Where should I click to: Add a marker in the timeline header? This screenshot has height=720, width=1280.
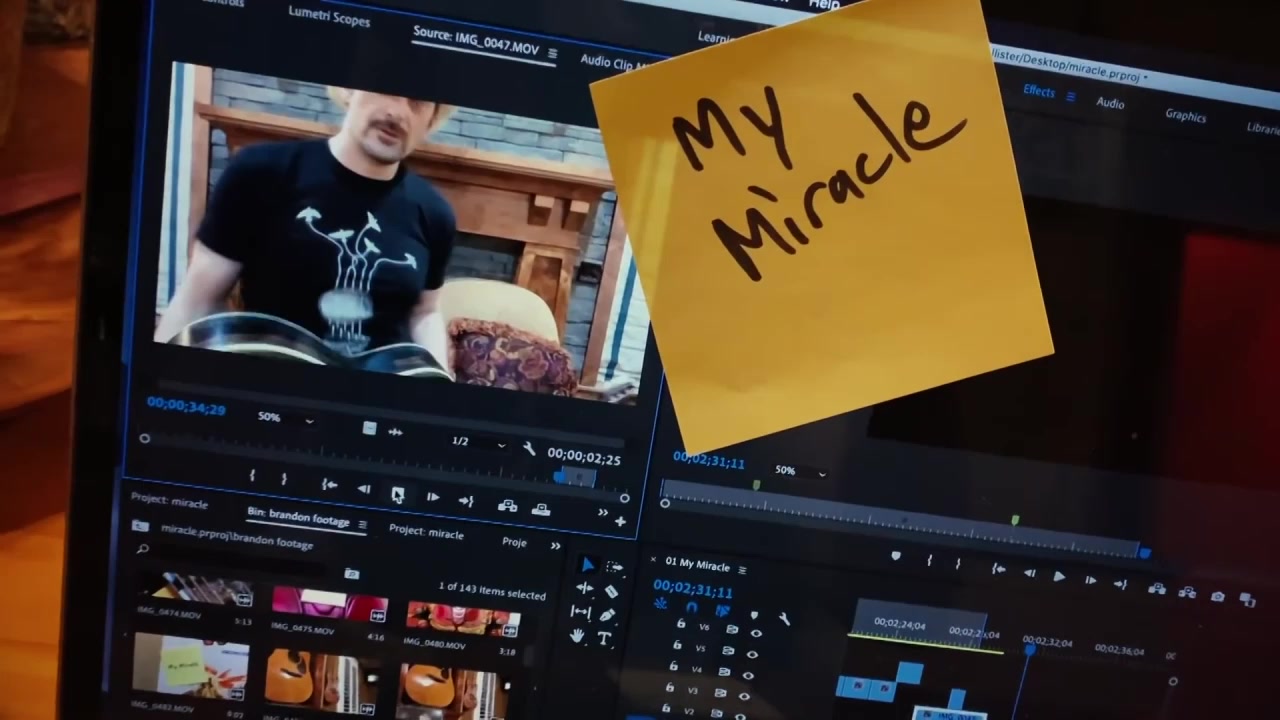754,616
